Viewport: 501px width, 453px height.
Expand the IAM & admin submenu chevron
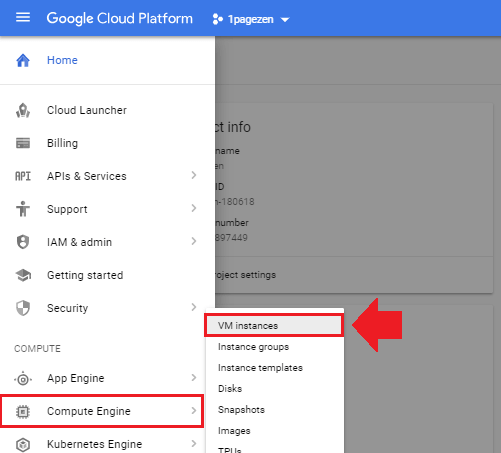pyautogui.click(x=194, y=241)
